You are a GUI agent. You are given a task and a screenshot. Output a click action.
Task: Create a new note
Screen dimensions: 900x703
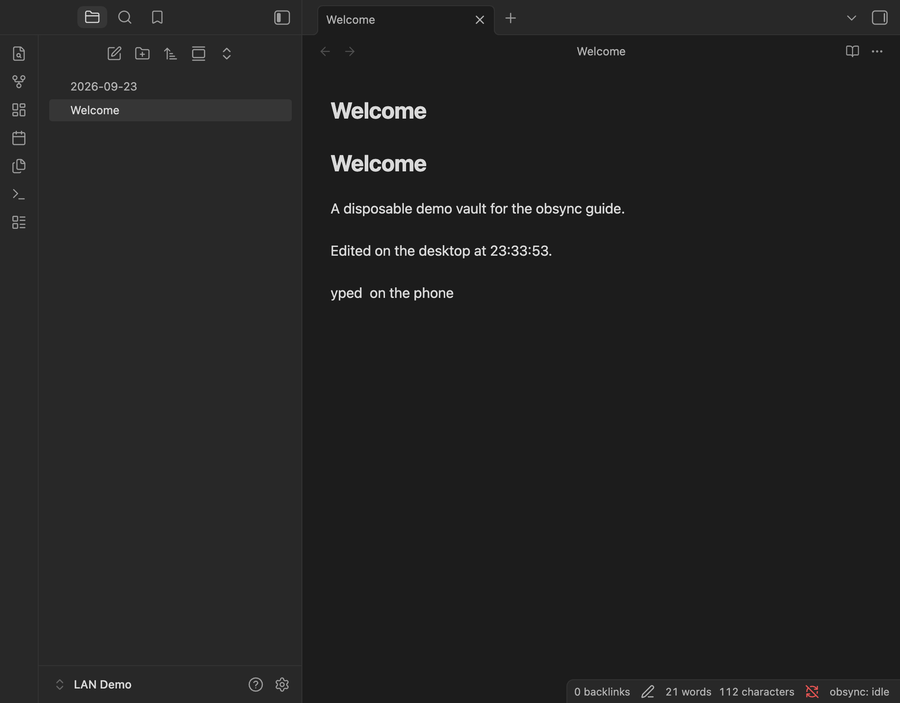point(114,53)
